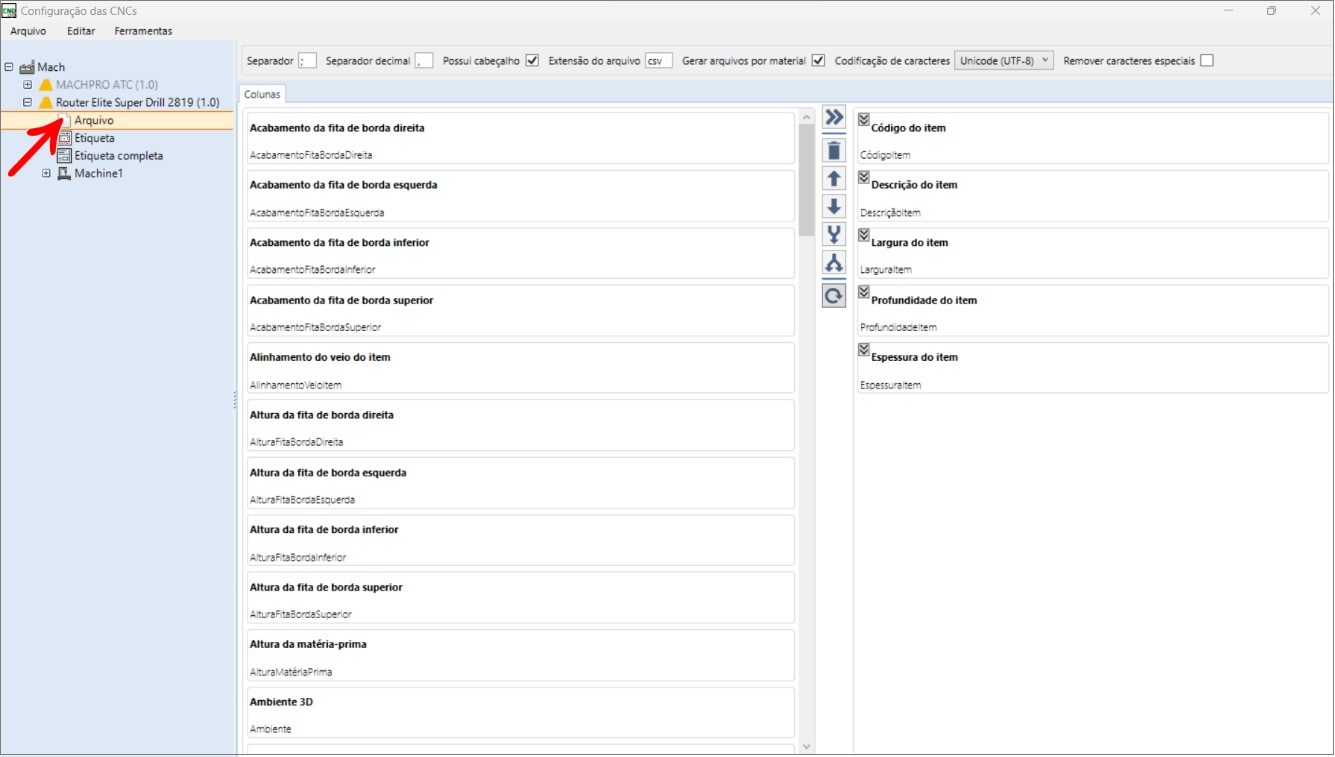This screenshot has height=757, width=1335.
Task: Select Altura da fita de borda direita
Action: (x=520, y=426)
